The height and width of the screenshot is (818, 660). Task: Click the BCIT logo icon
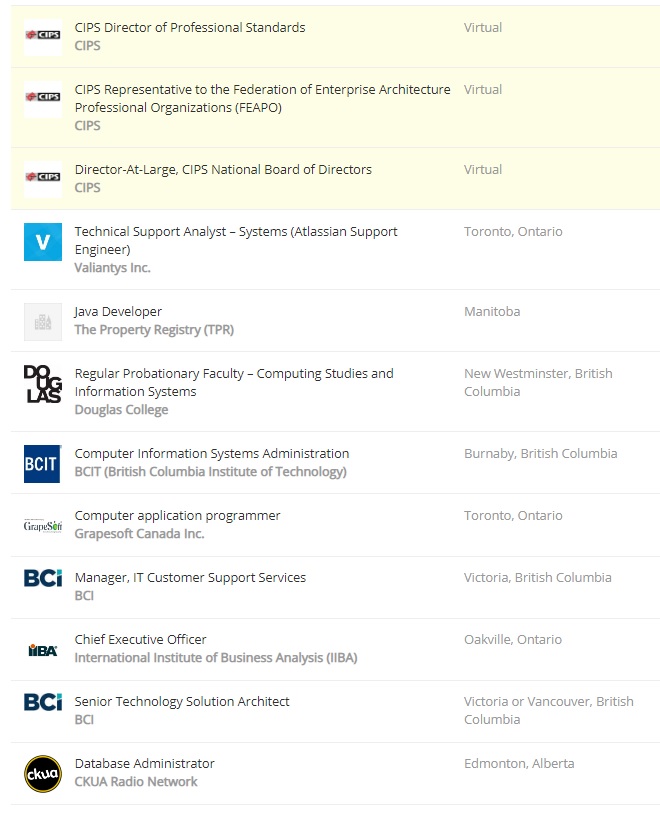(x=43, y=464)
